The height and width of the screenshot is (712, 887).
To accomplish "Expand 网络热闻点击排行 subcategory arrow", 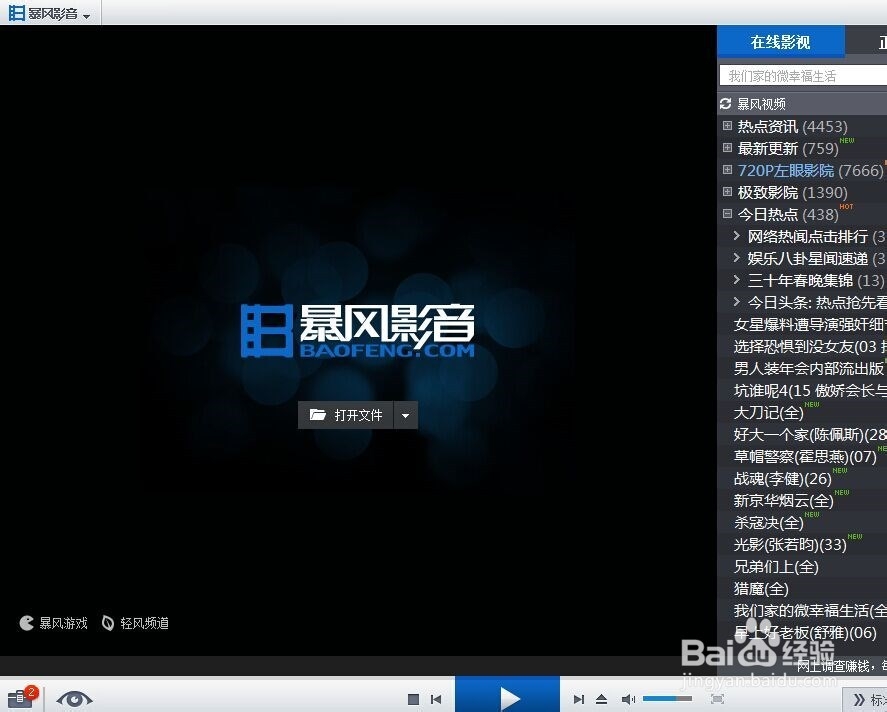I will pos(737,236).
